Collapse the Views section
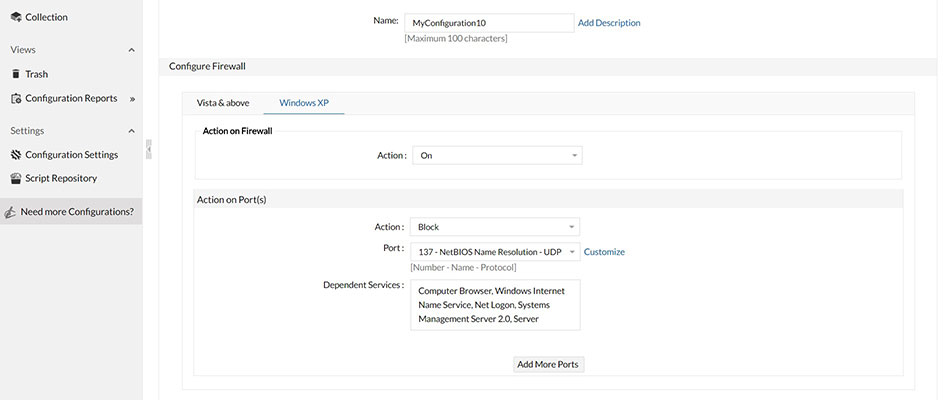 131,50
